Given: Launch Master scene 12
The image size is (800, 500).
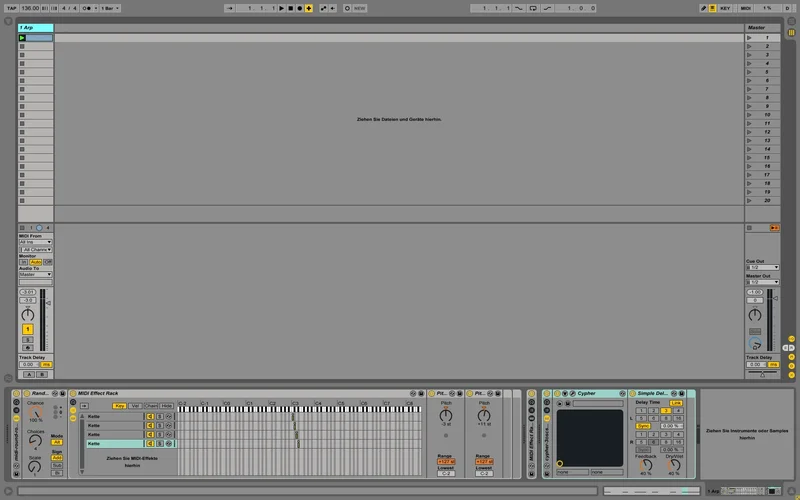Looking at the screenshot, I should click(x=749, y=132).
